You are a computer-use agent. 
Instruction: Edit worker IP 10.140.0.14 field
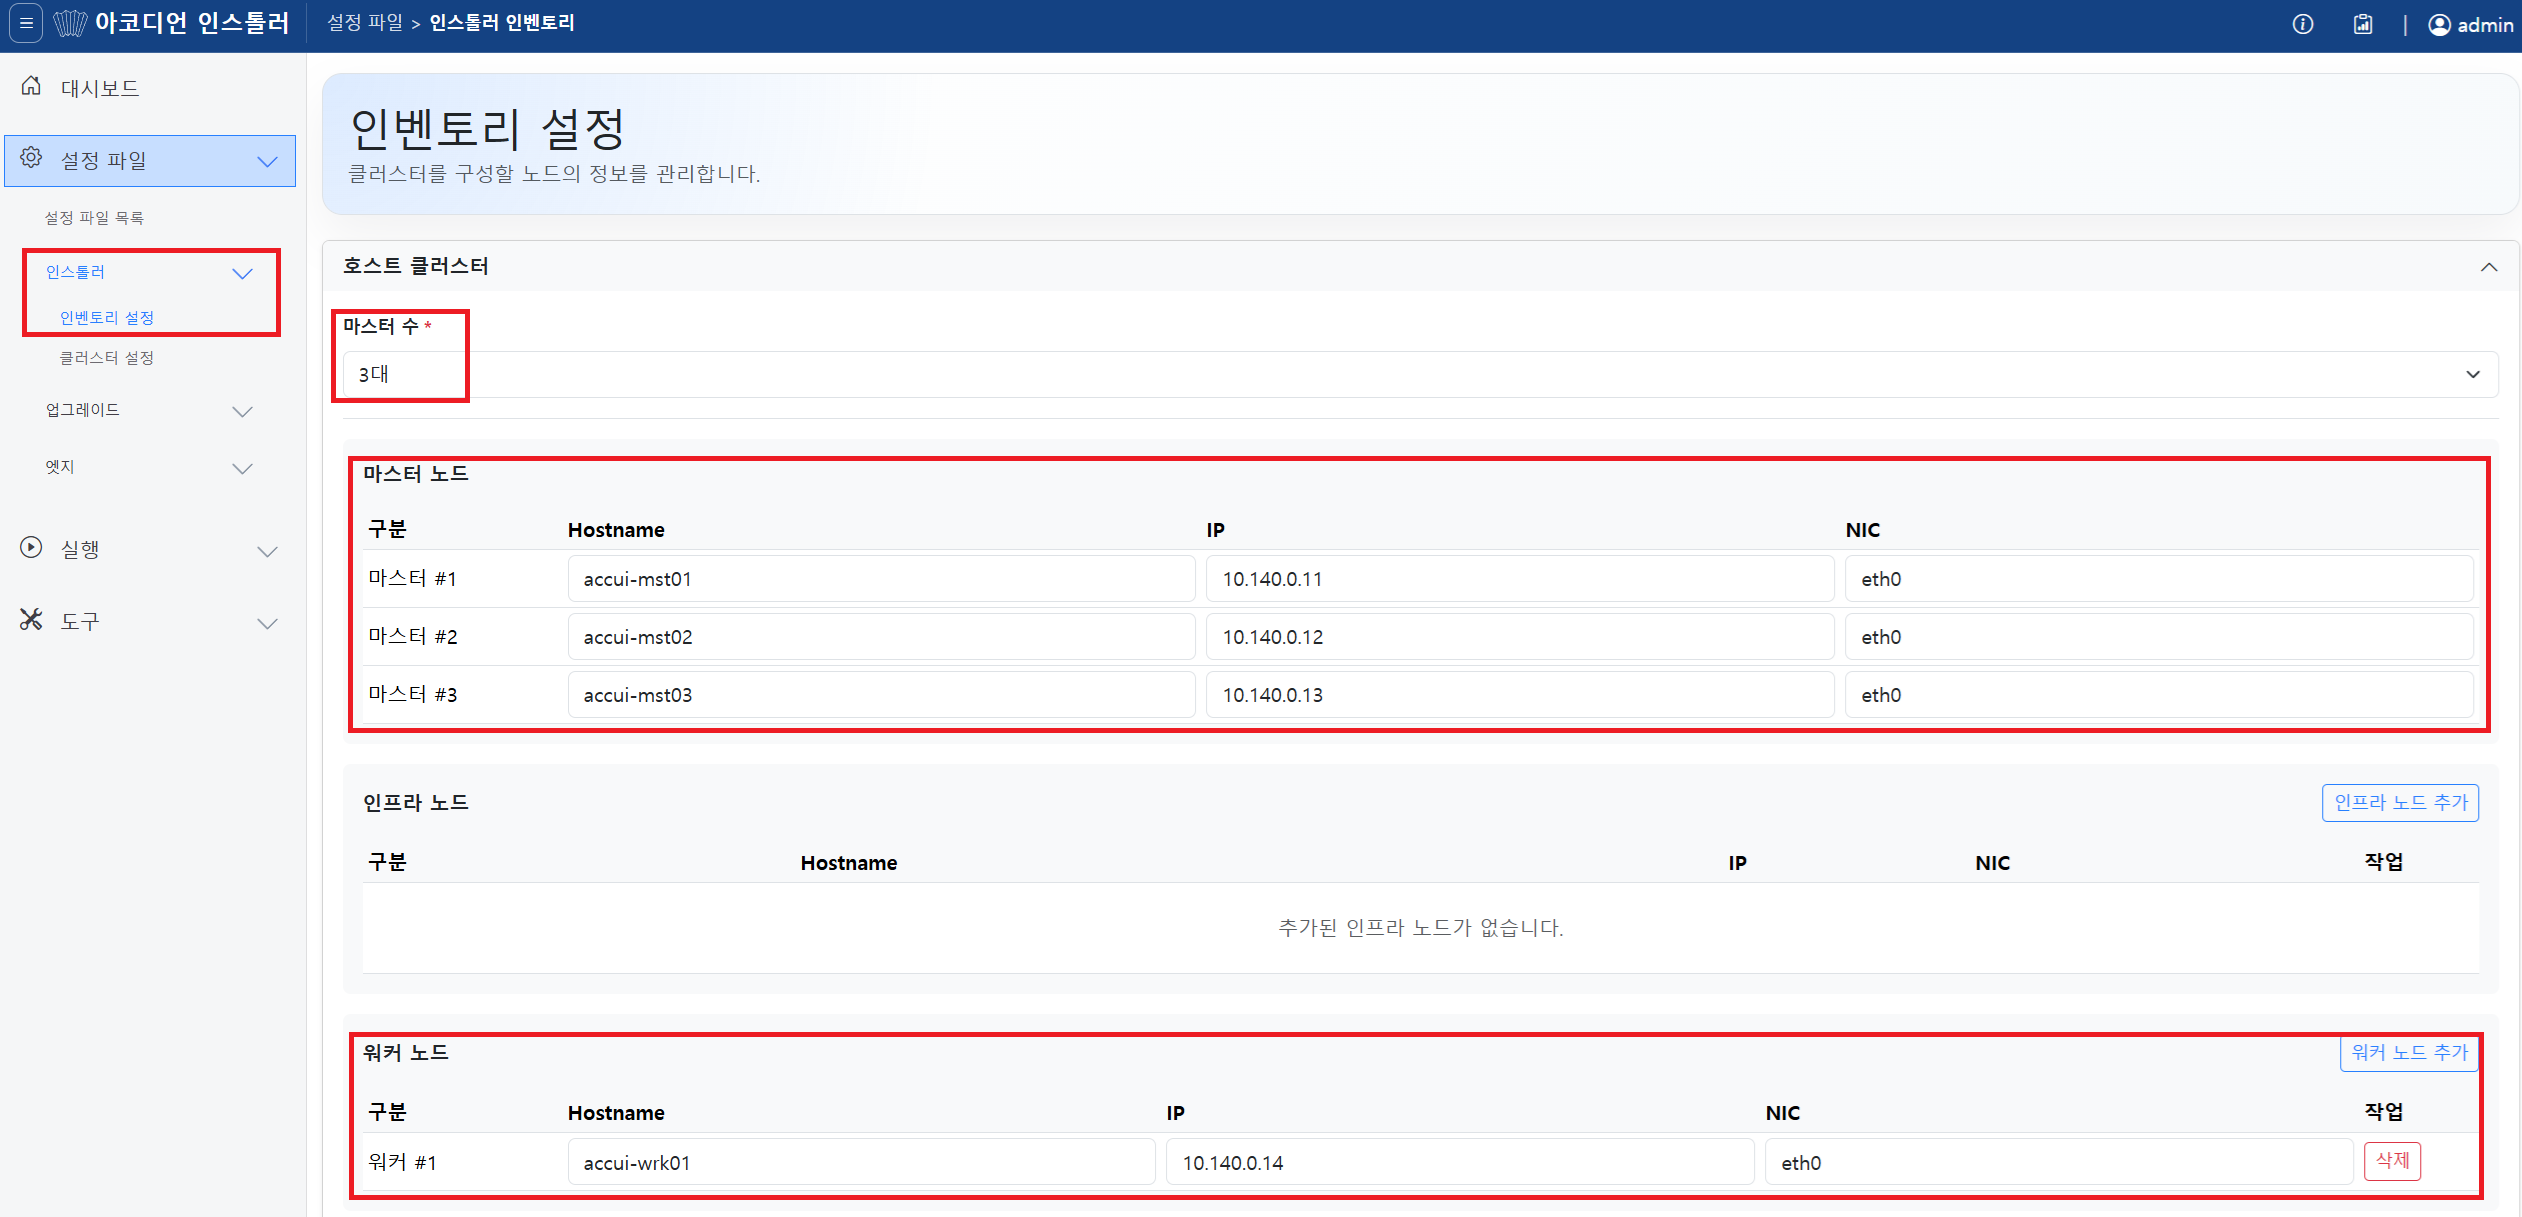tap(1460, 1162)
